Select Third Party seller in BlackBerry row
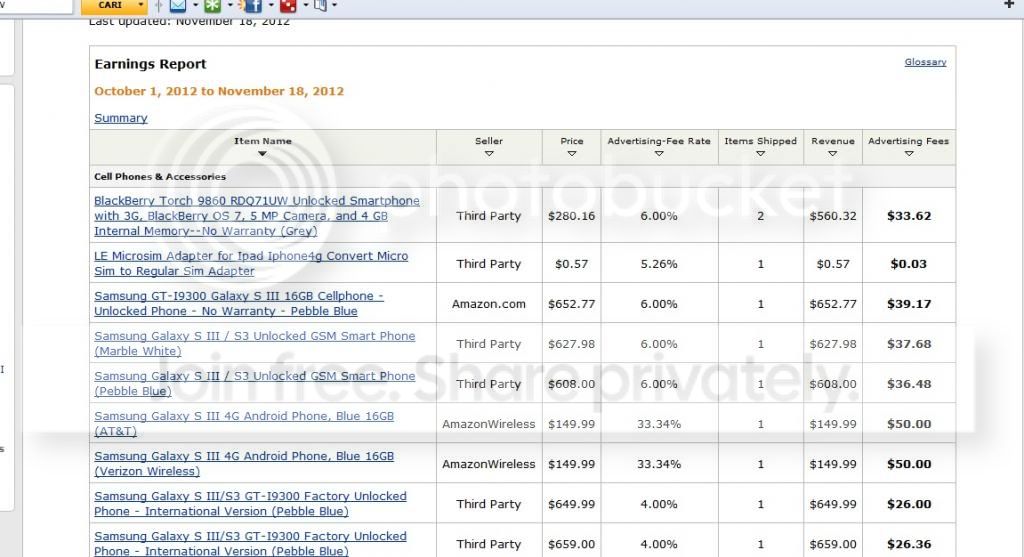The image size is (1024, 557). 488,216
